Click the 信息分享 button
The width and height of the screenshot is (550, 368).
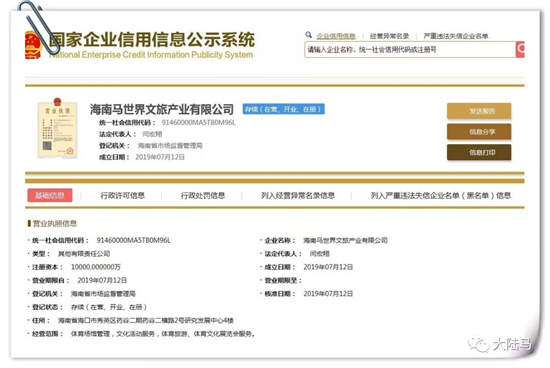479,132
